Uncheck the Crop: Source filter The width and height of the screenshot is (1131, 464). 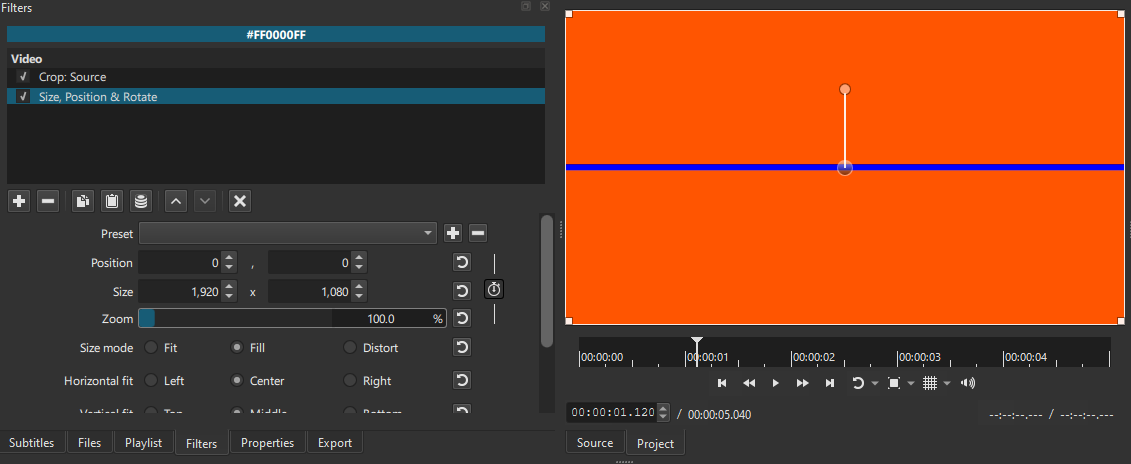tap(23, 77)
